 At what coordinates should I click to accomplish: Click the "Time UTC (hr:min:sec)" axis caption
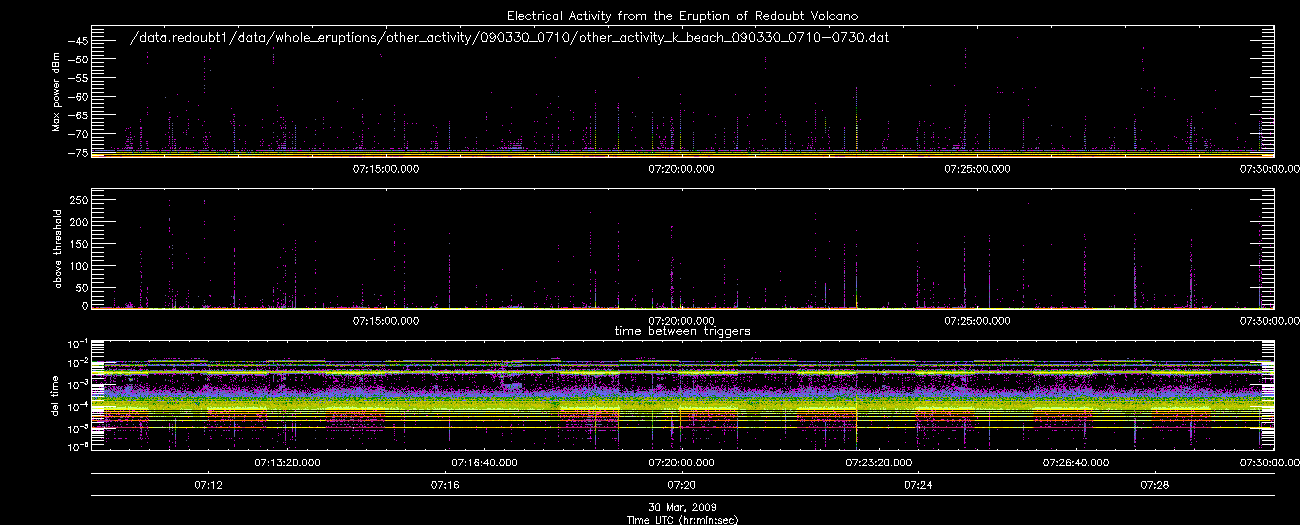tap(682, 519)
